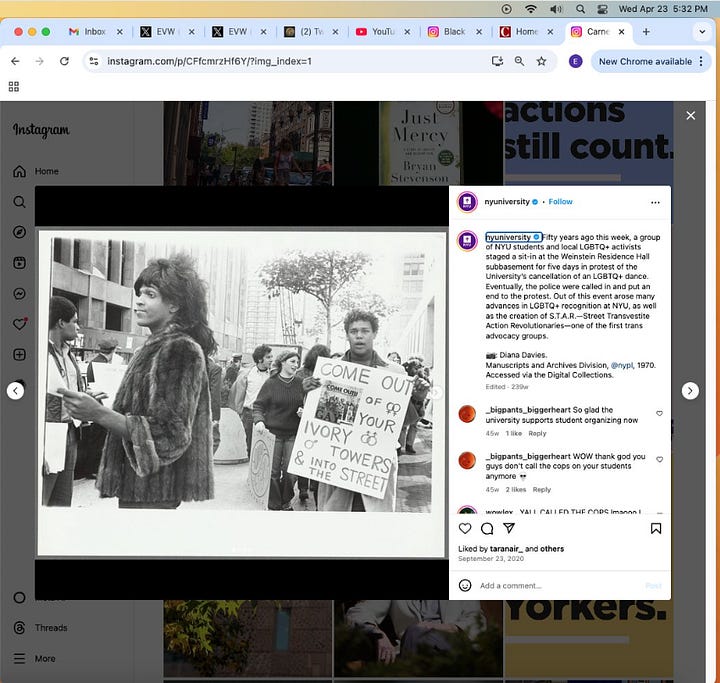The image size is (720, 683).
Task: Save the post with bookmark icon
Action: coord(656,529)
